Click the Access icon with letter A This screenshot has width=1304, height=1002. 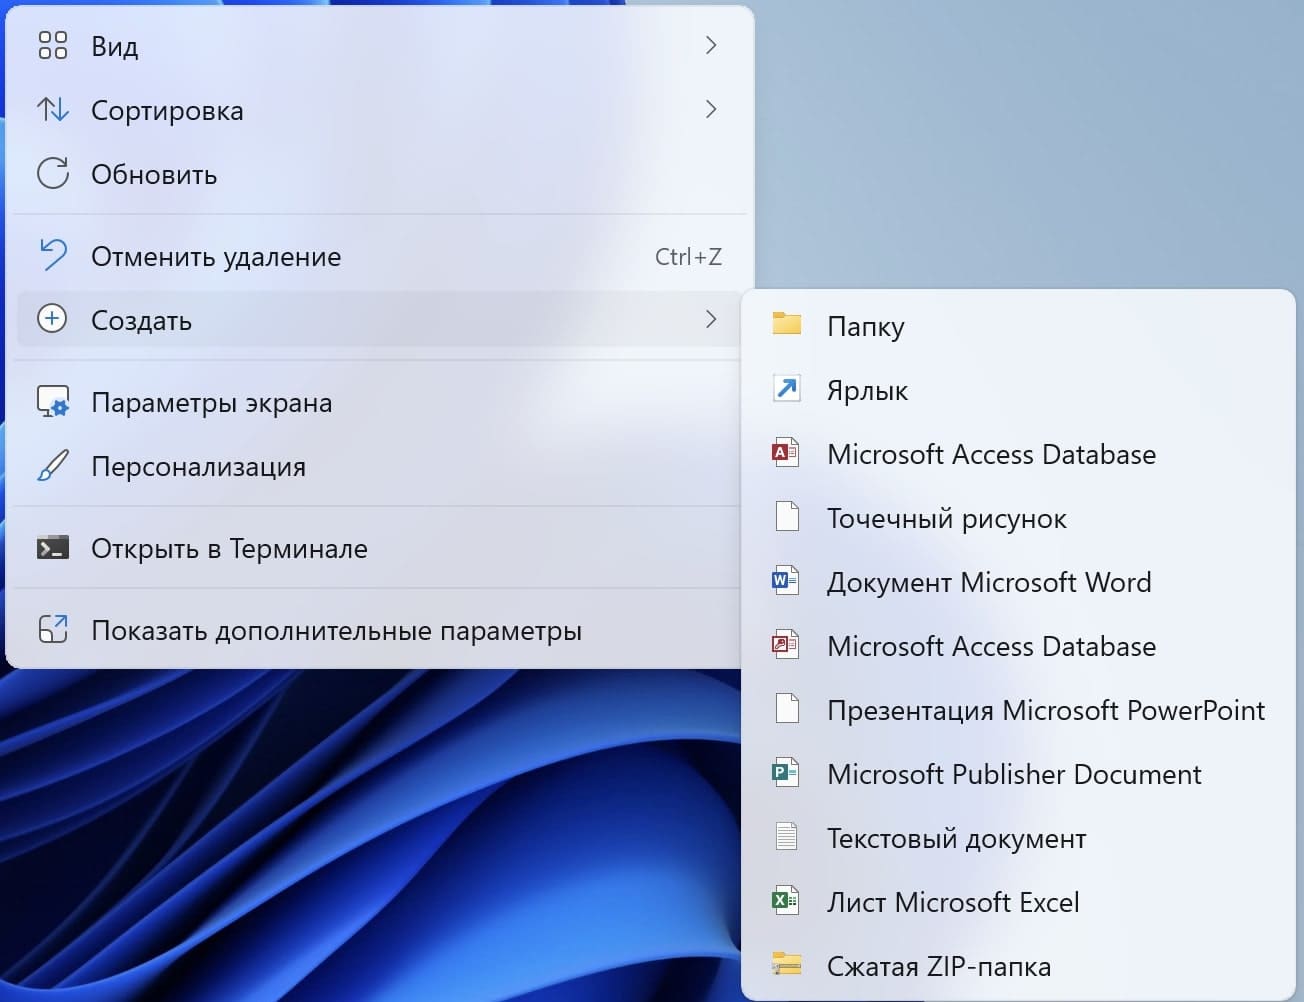click(786, 453)
